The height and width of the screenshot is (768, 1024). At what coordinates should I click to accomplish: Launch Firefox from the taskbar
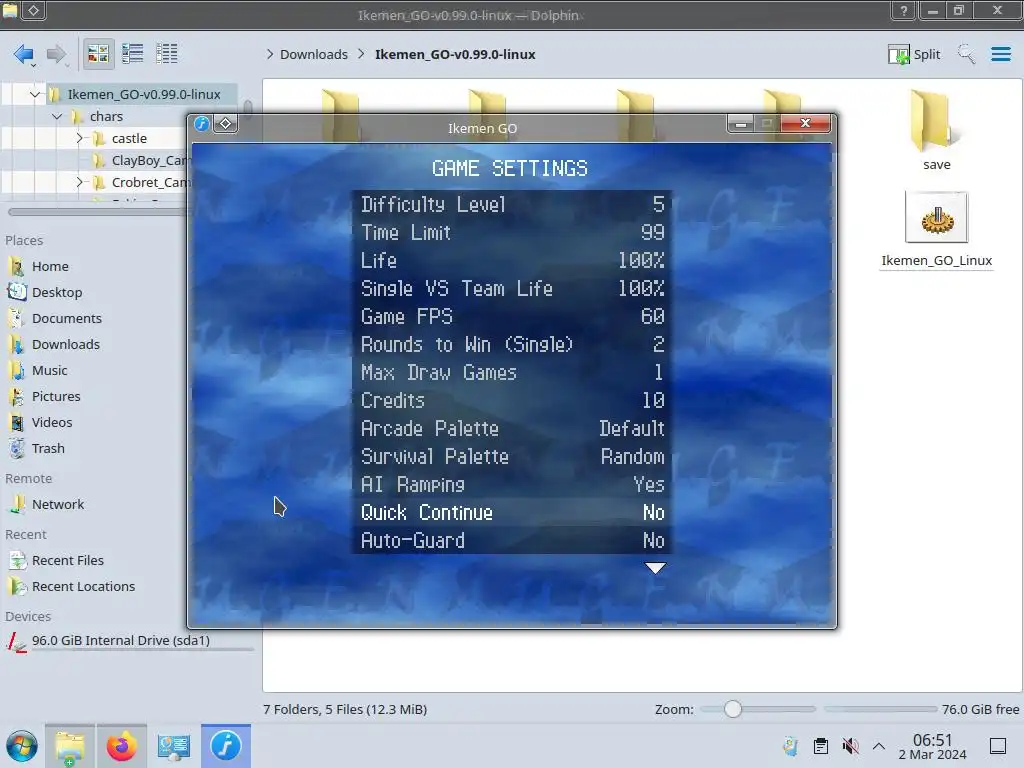121,746
